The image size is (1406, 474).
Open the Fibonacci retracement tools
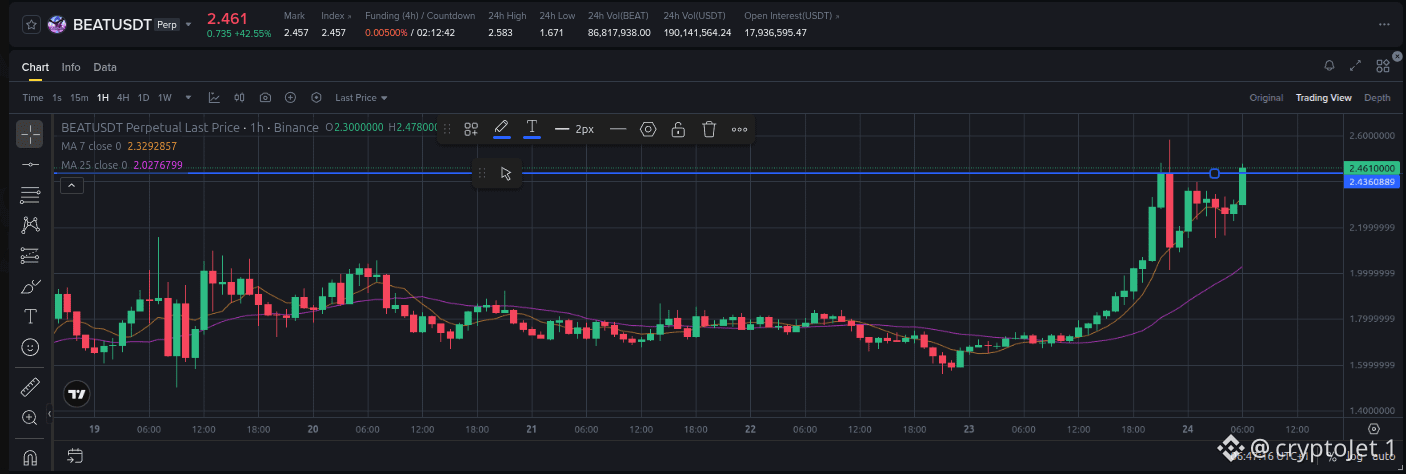30,195
